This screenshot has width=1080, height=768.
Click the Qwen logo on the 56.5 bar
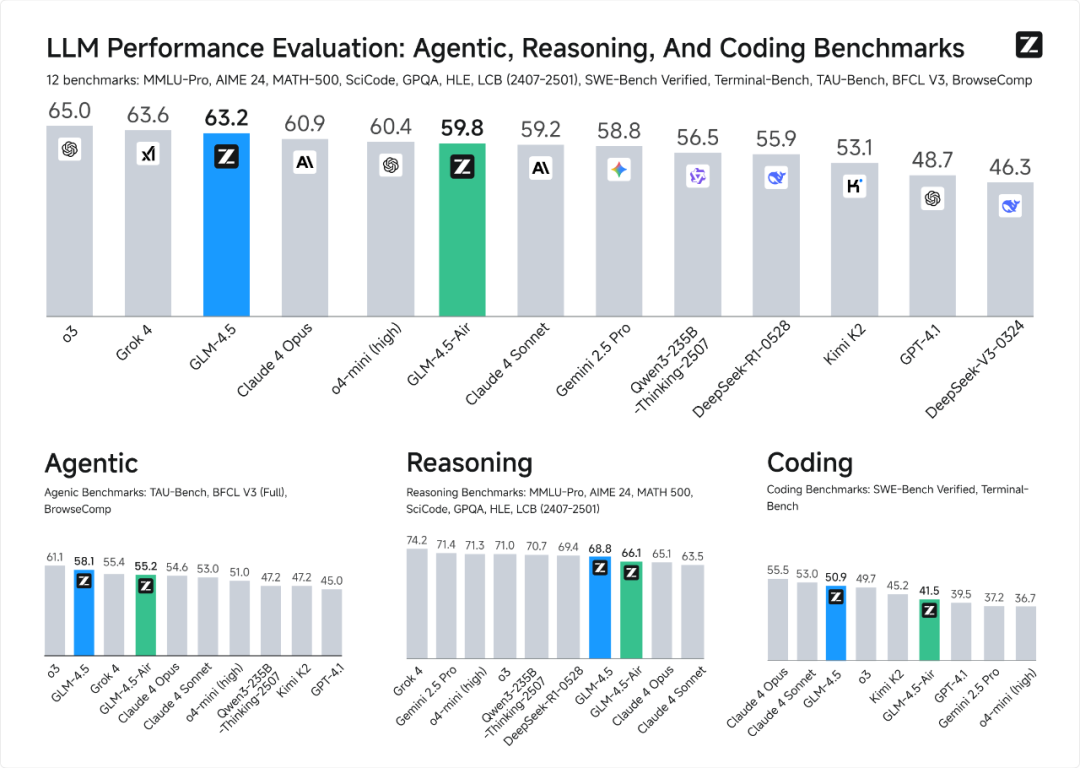click(697, 176)
